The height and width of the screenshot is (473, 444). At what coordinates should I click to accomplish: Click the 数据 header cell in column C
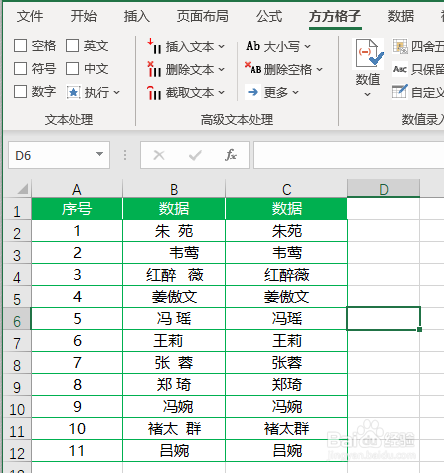click(287, 209)
